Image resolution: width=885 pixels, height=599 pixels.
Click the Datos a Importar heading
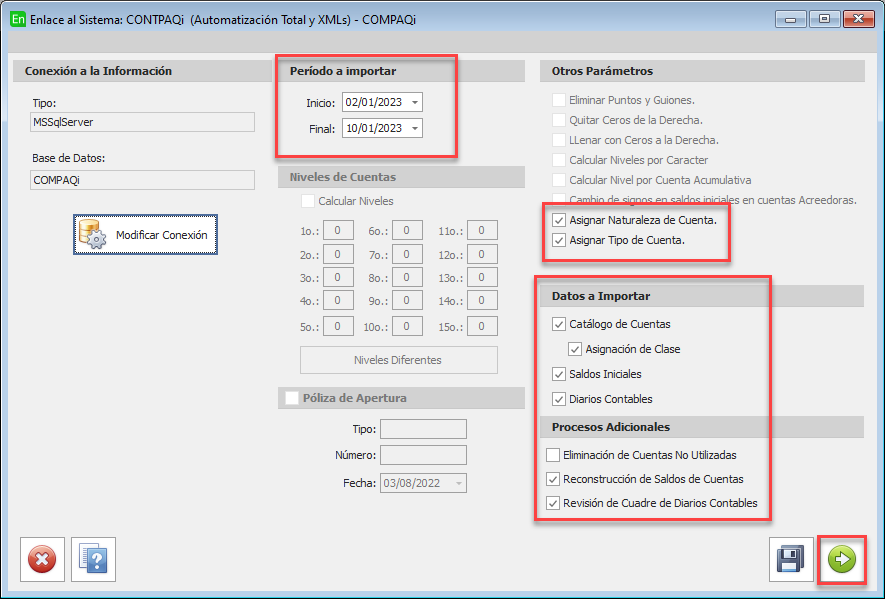[601, 296]
